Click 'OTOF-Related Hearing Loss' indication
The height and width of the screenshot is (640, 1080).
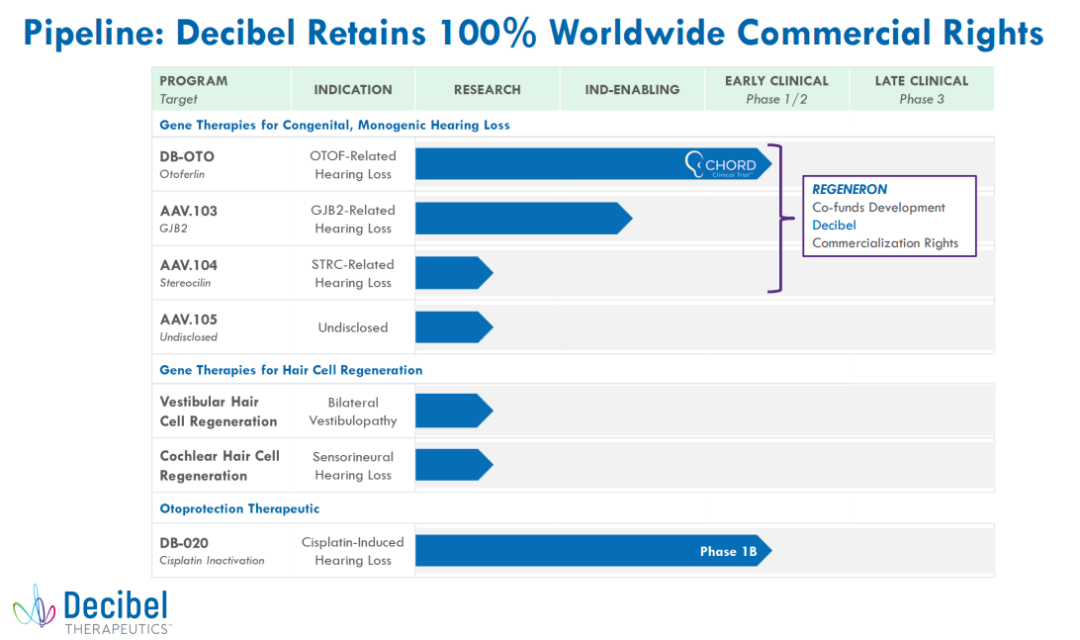[353, 165]
